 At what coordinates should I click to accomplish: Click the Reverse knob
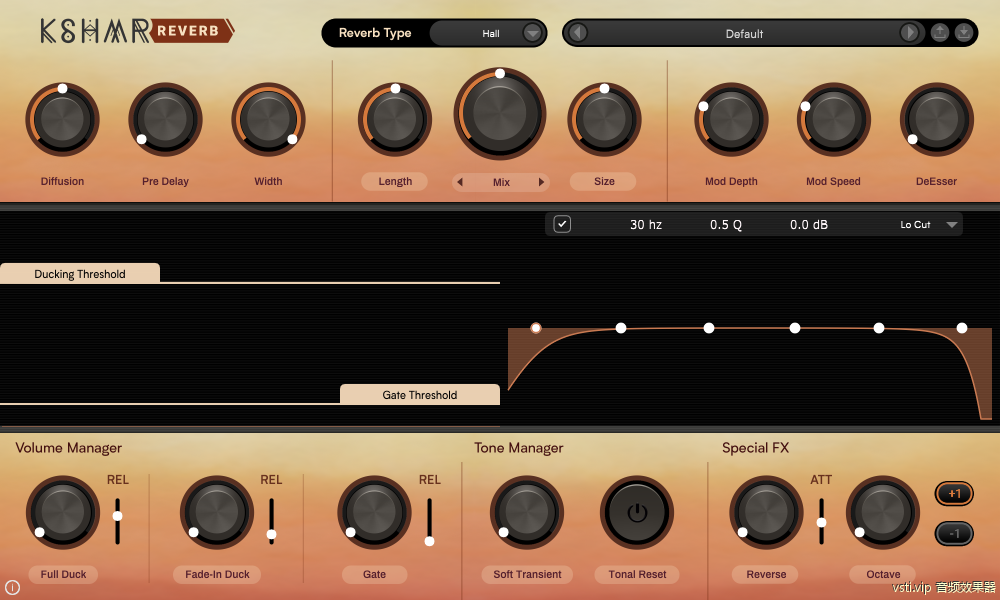[766, 512]
